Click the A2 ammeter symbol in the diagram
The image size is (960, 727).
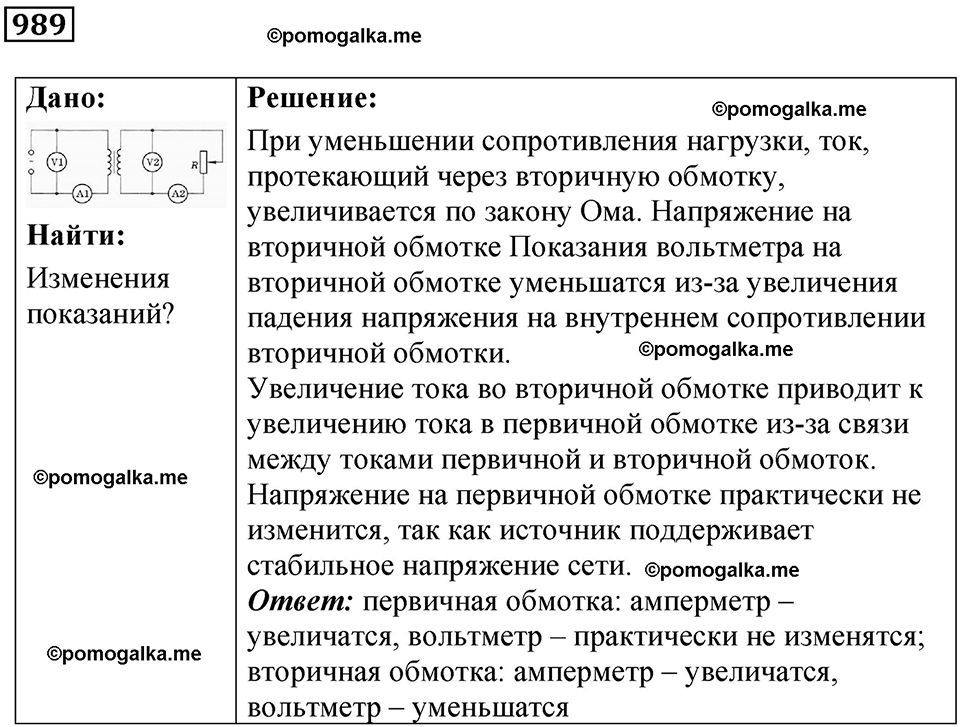click(178, 194)
